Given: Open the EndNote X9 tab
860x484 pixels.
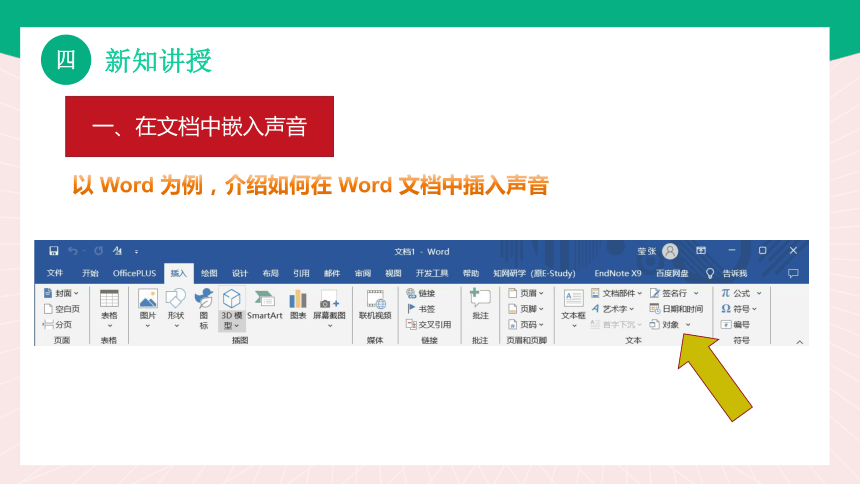Looking at the screenshot, I should 618,273.
